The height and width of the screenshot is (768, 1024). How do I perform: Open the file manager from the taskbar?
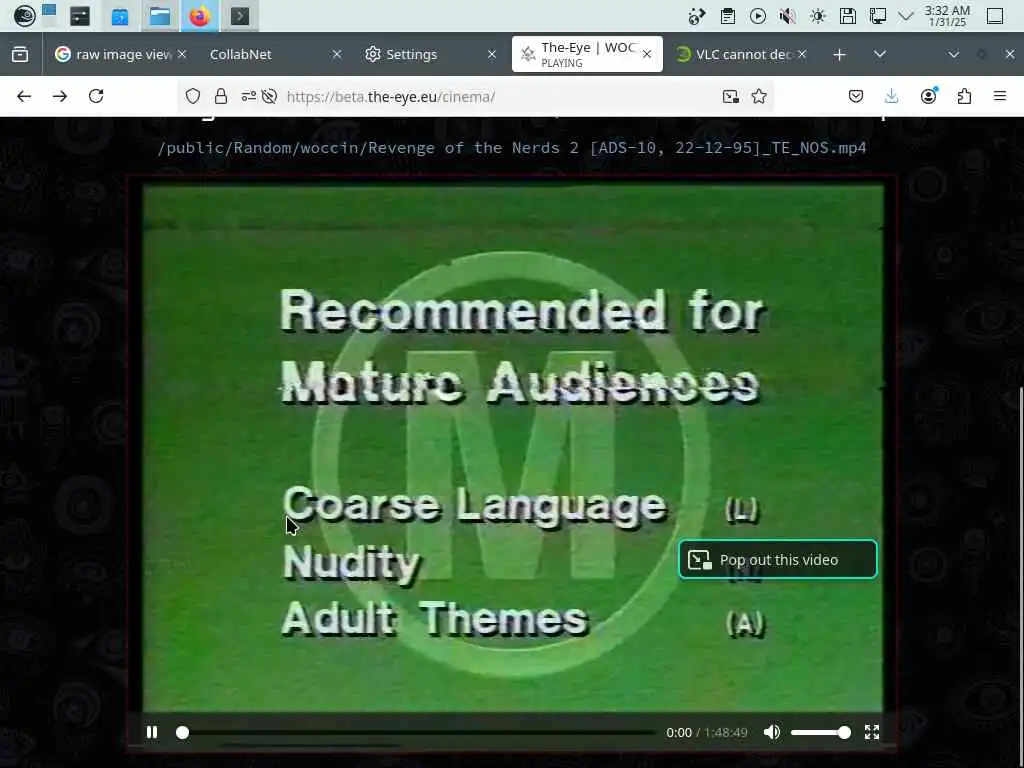click(160, 16)
